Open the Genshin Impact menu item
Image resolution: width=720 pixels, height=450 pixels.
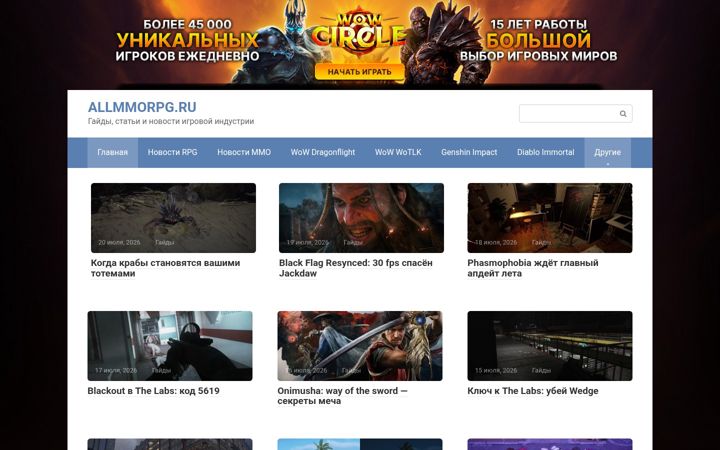469,152
